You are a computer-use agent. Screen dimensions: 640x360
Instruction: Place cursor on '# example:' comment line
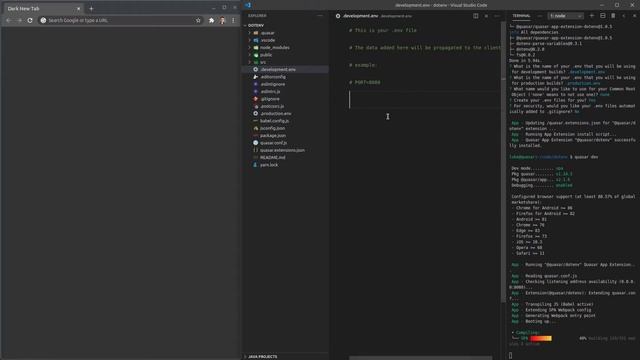362,65
